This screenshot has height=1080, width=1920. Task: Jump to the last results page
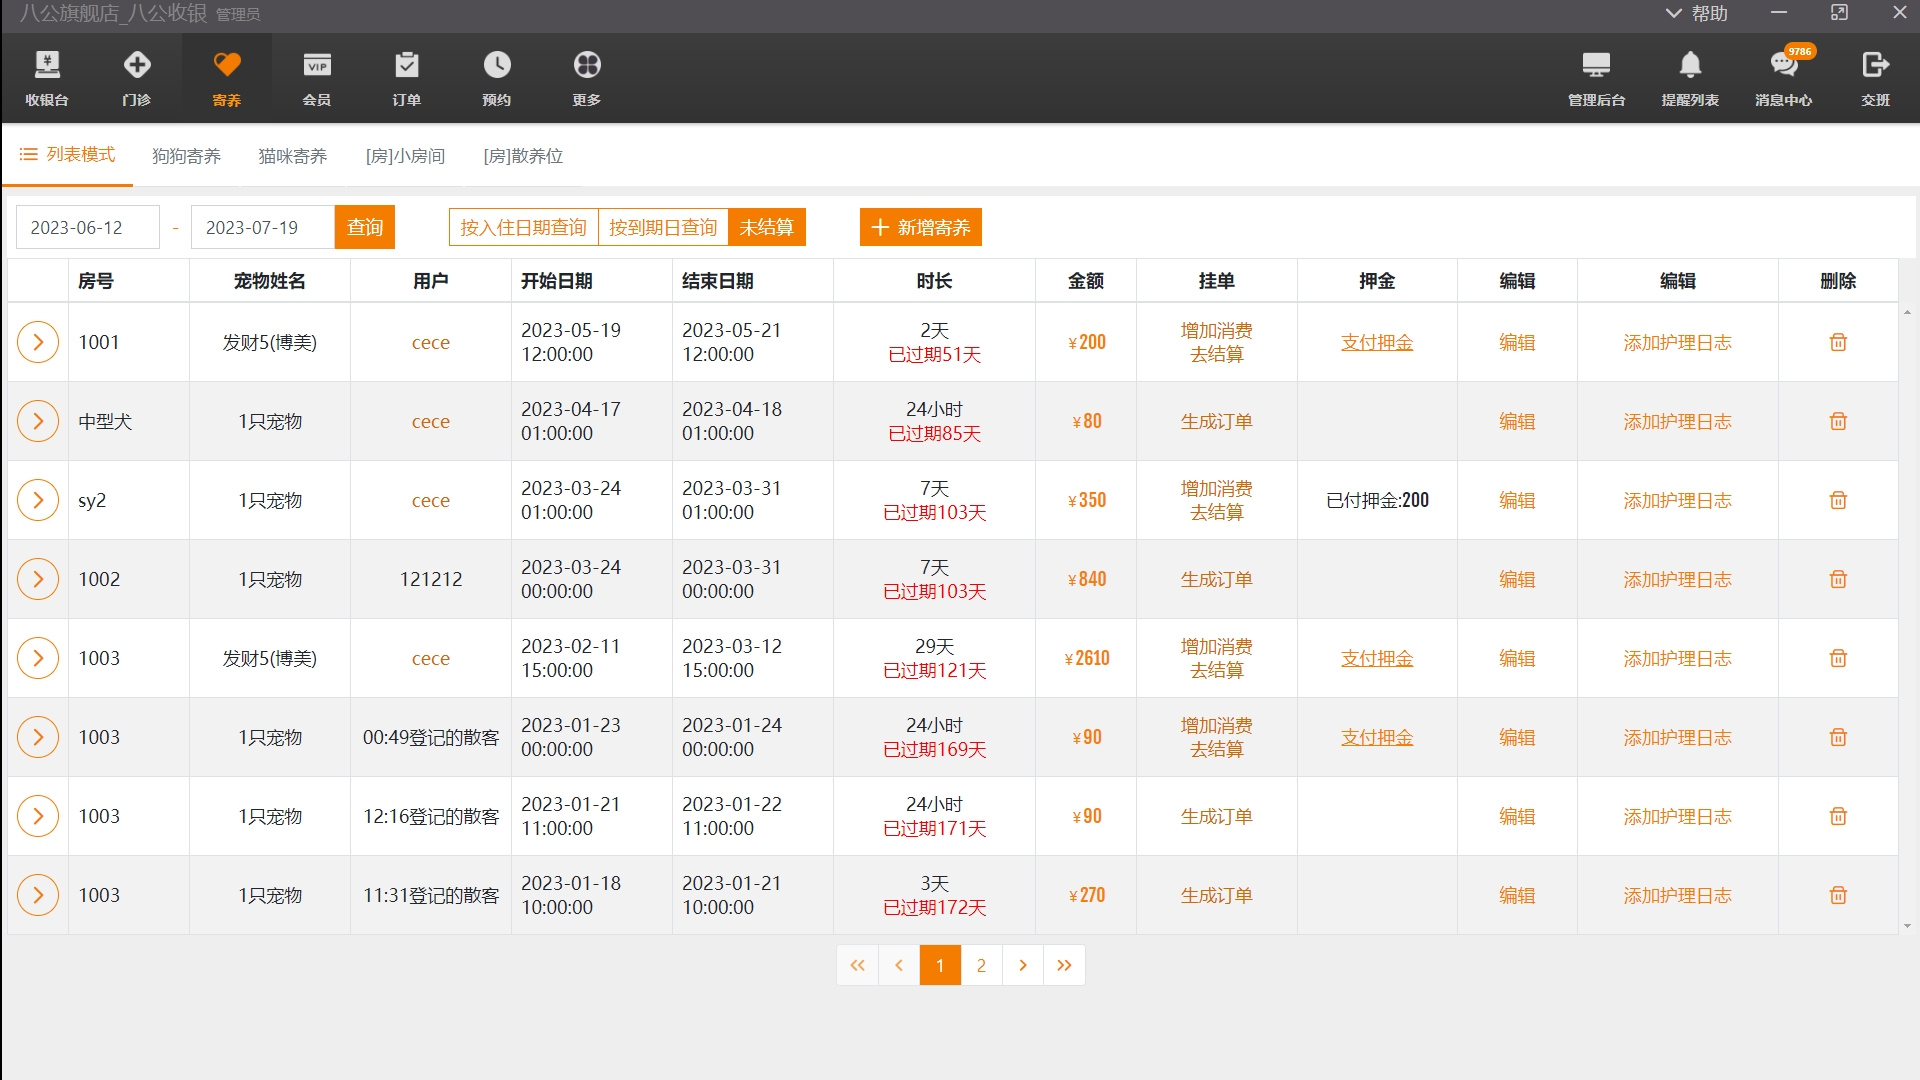(1064, 965)
